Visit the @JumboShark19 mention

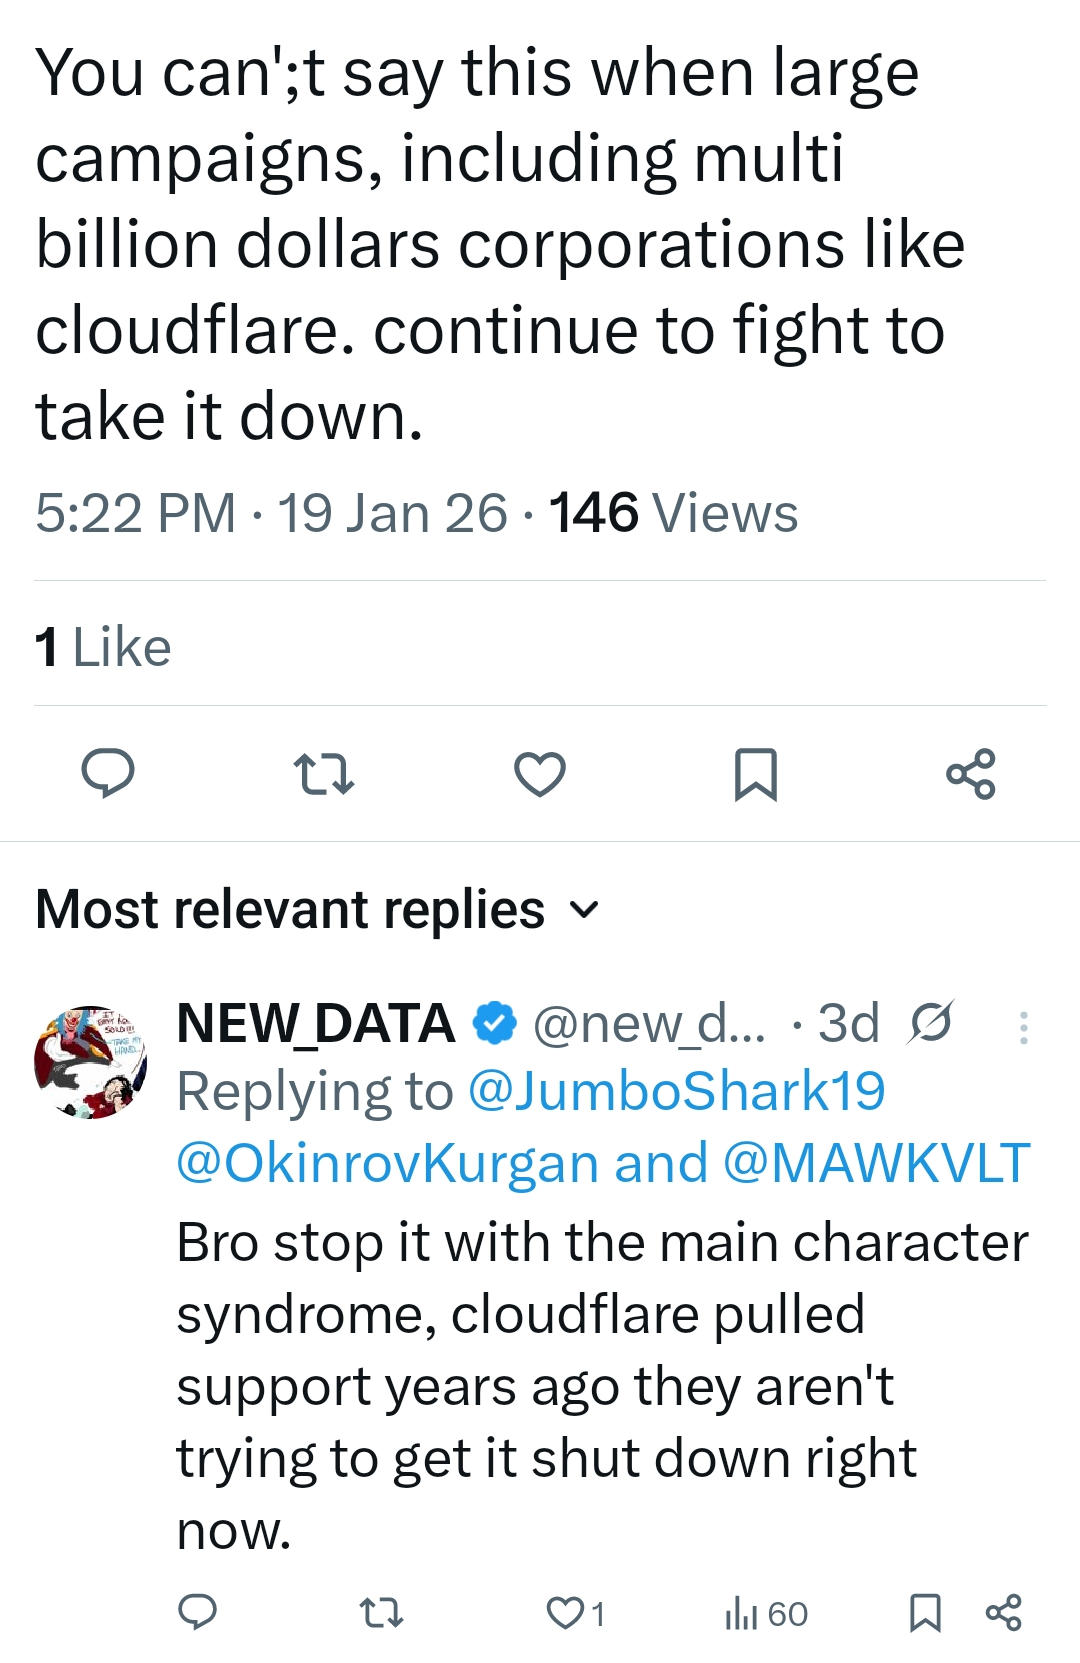pos(676,1091)
